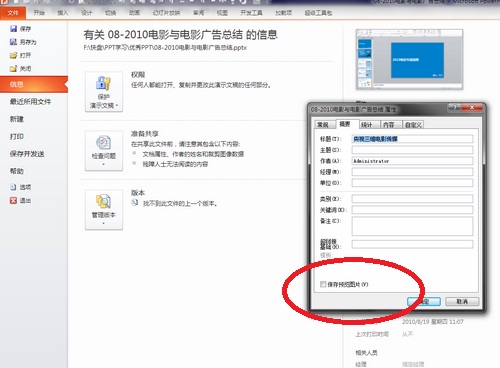Click the Category input field

[412, 199]
